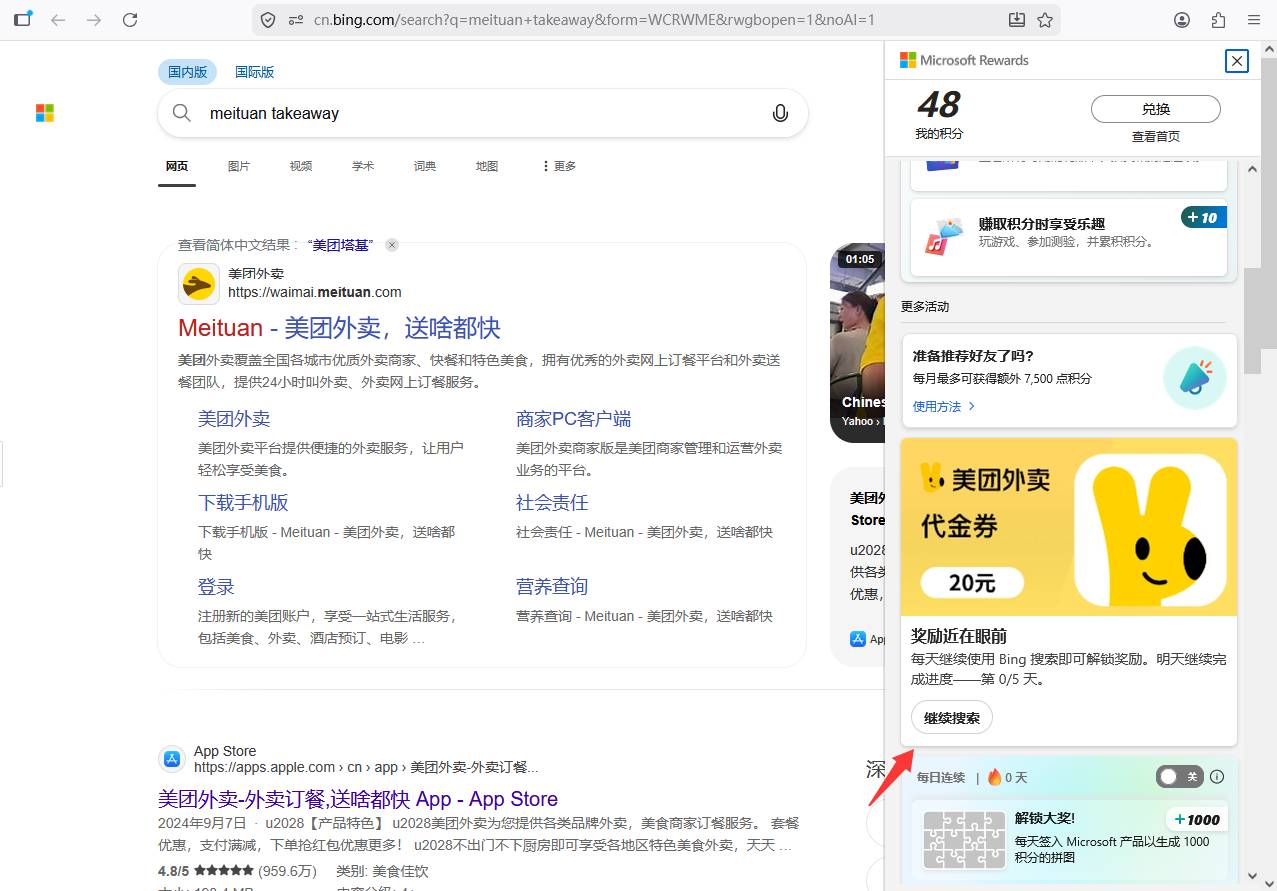Open the 社会责任 sitelink
The height and width of the screenshot is (891, 1277).
(x=552, y=503)
